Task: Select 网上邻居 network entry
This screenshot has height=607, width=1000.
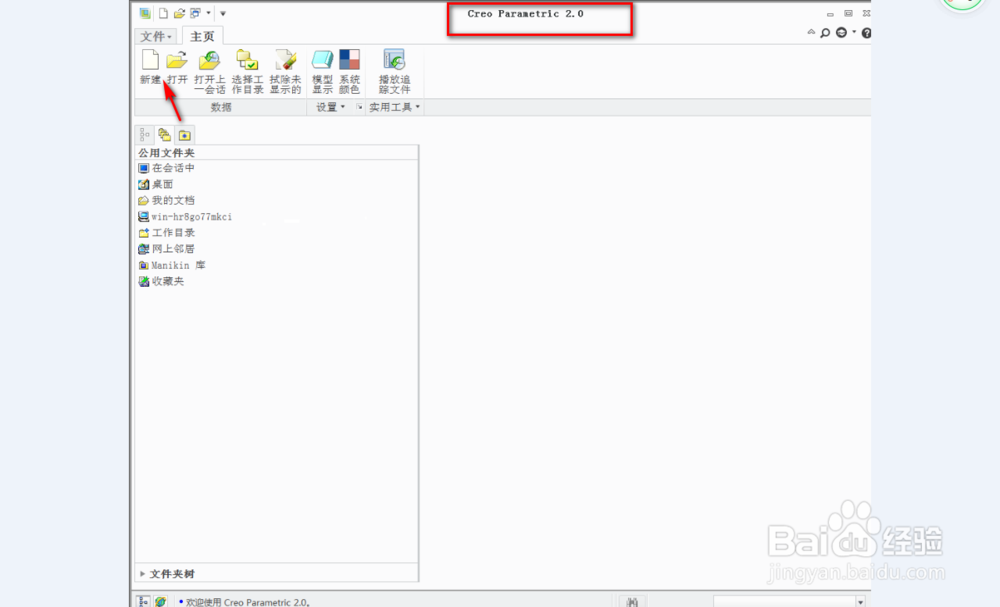Action: pos(166,249)
